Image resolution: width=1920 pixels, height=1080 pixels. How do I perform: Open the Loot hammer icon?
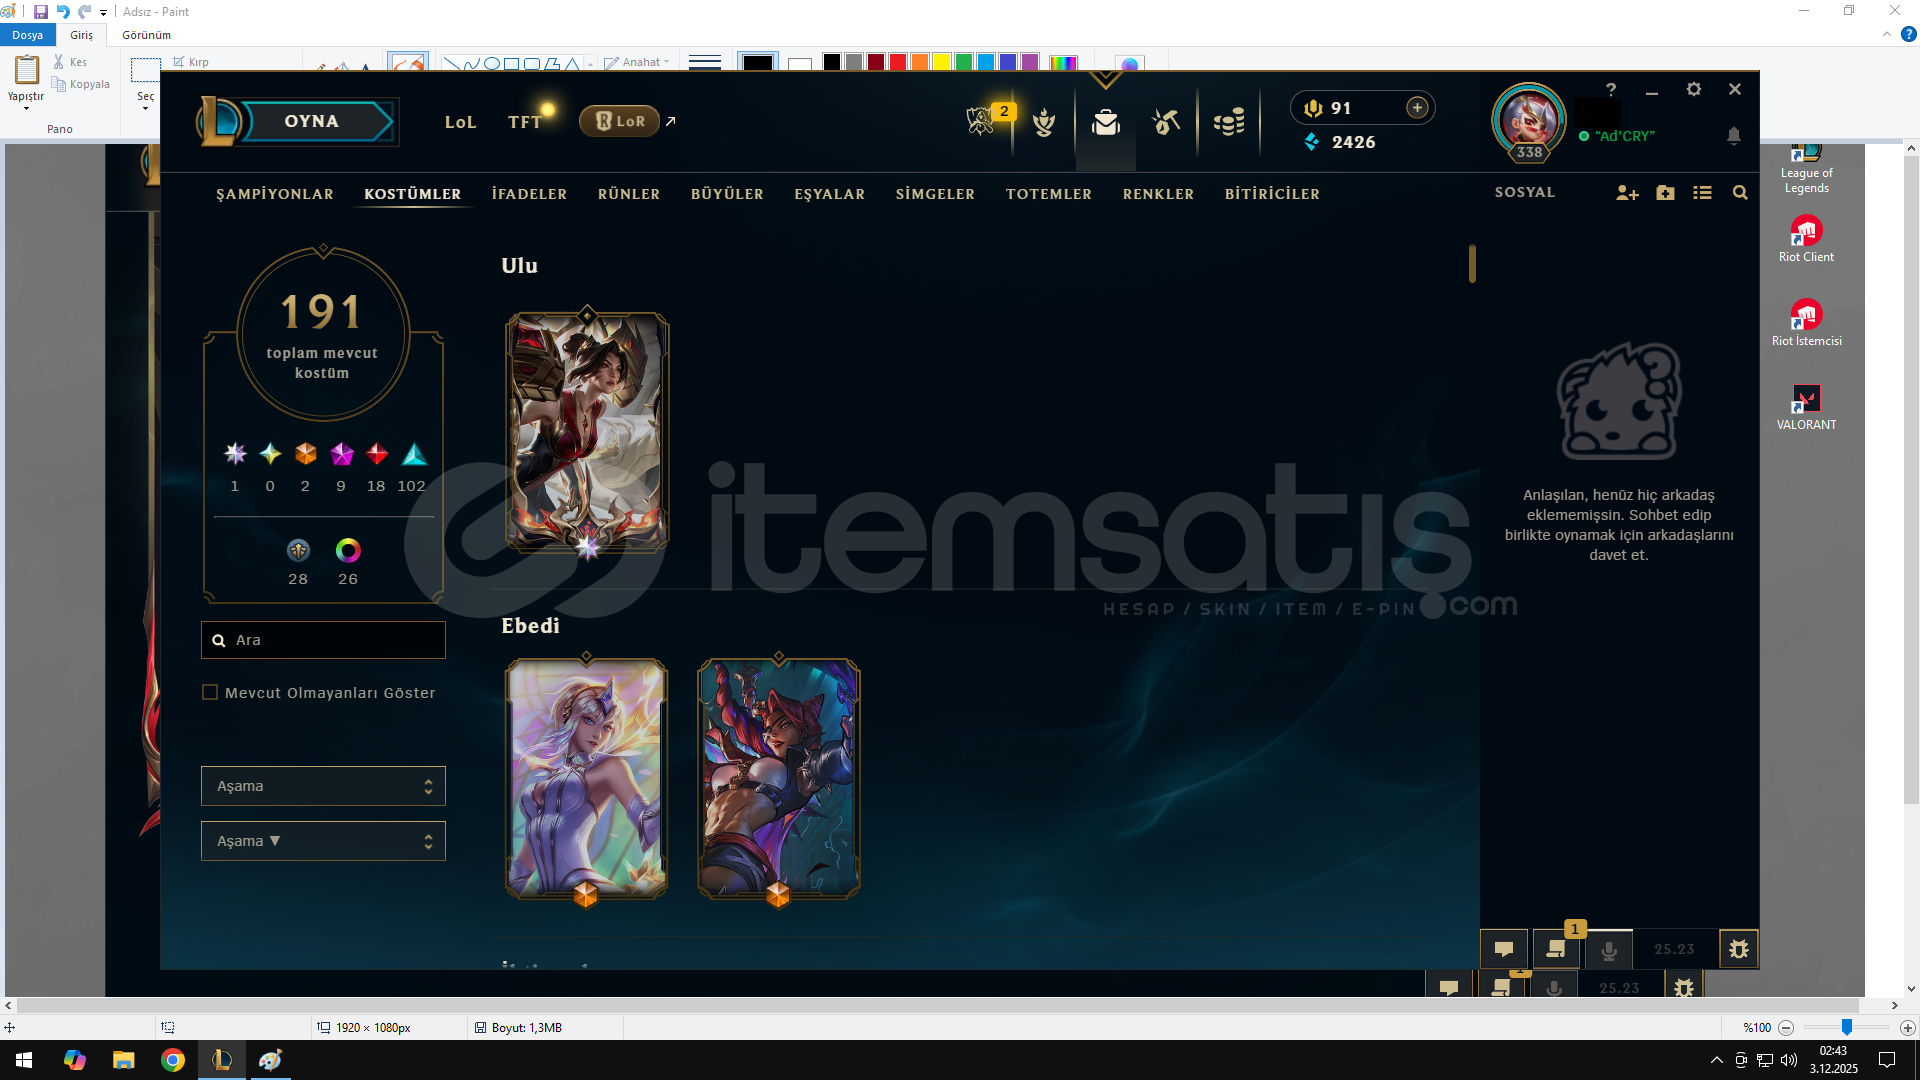point(1166,123)
